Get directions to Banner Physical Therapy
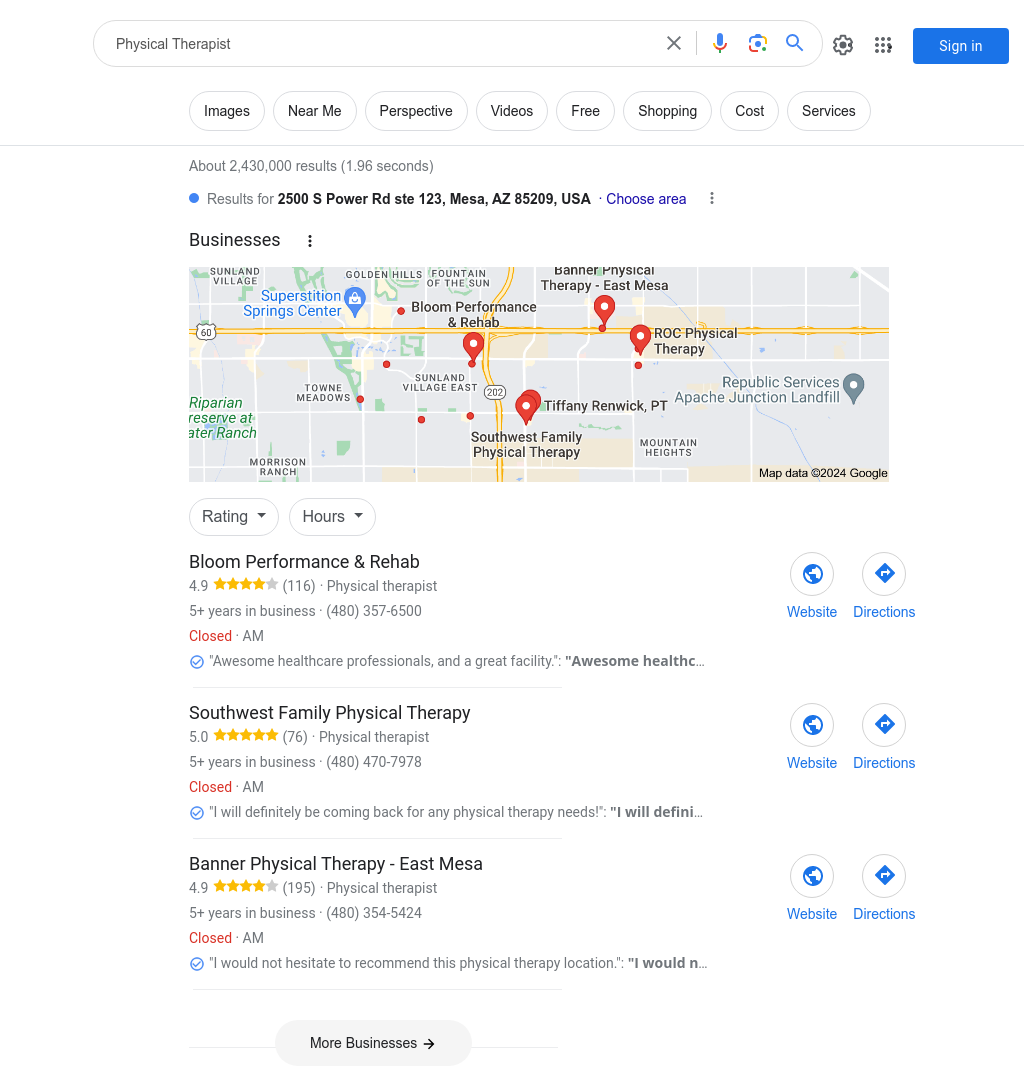Viewport: 1024px width, 1090px height. 884,876
